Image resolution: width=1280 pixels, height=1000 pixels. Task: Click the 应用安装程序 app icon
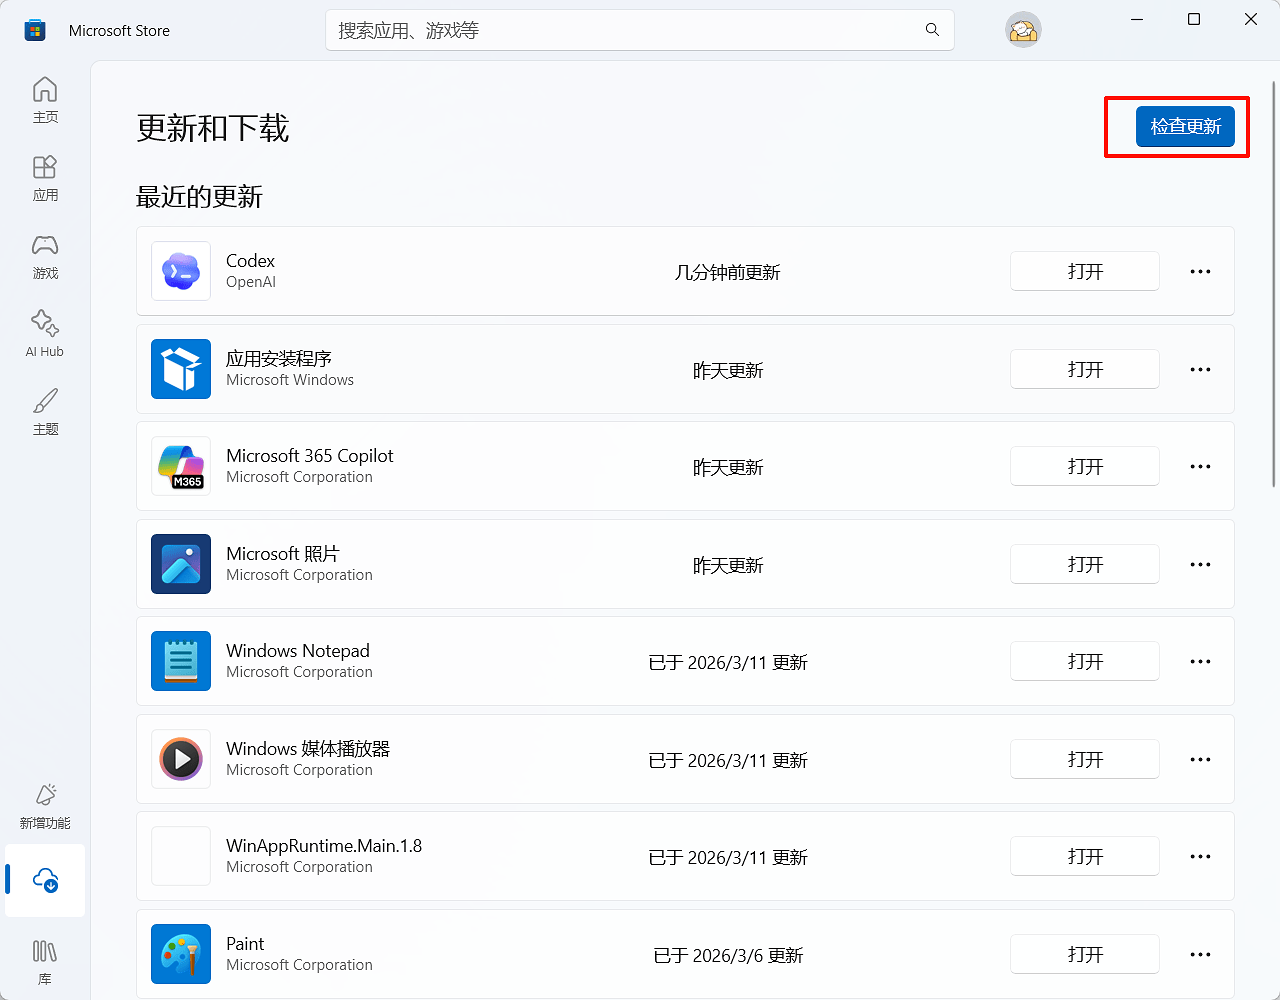point(181,369)
